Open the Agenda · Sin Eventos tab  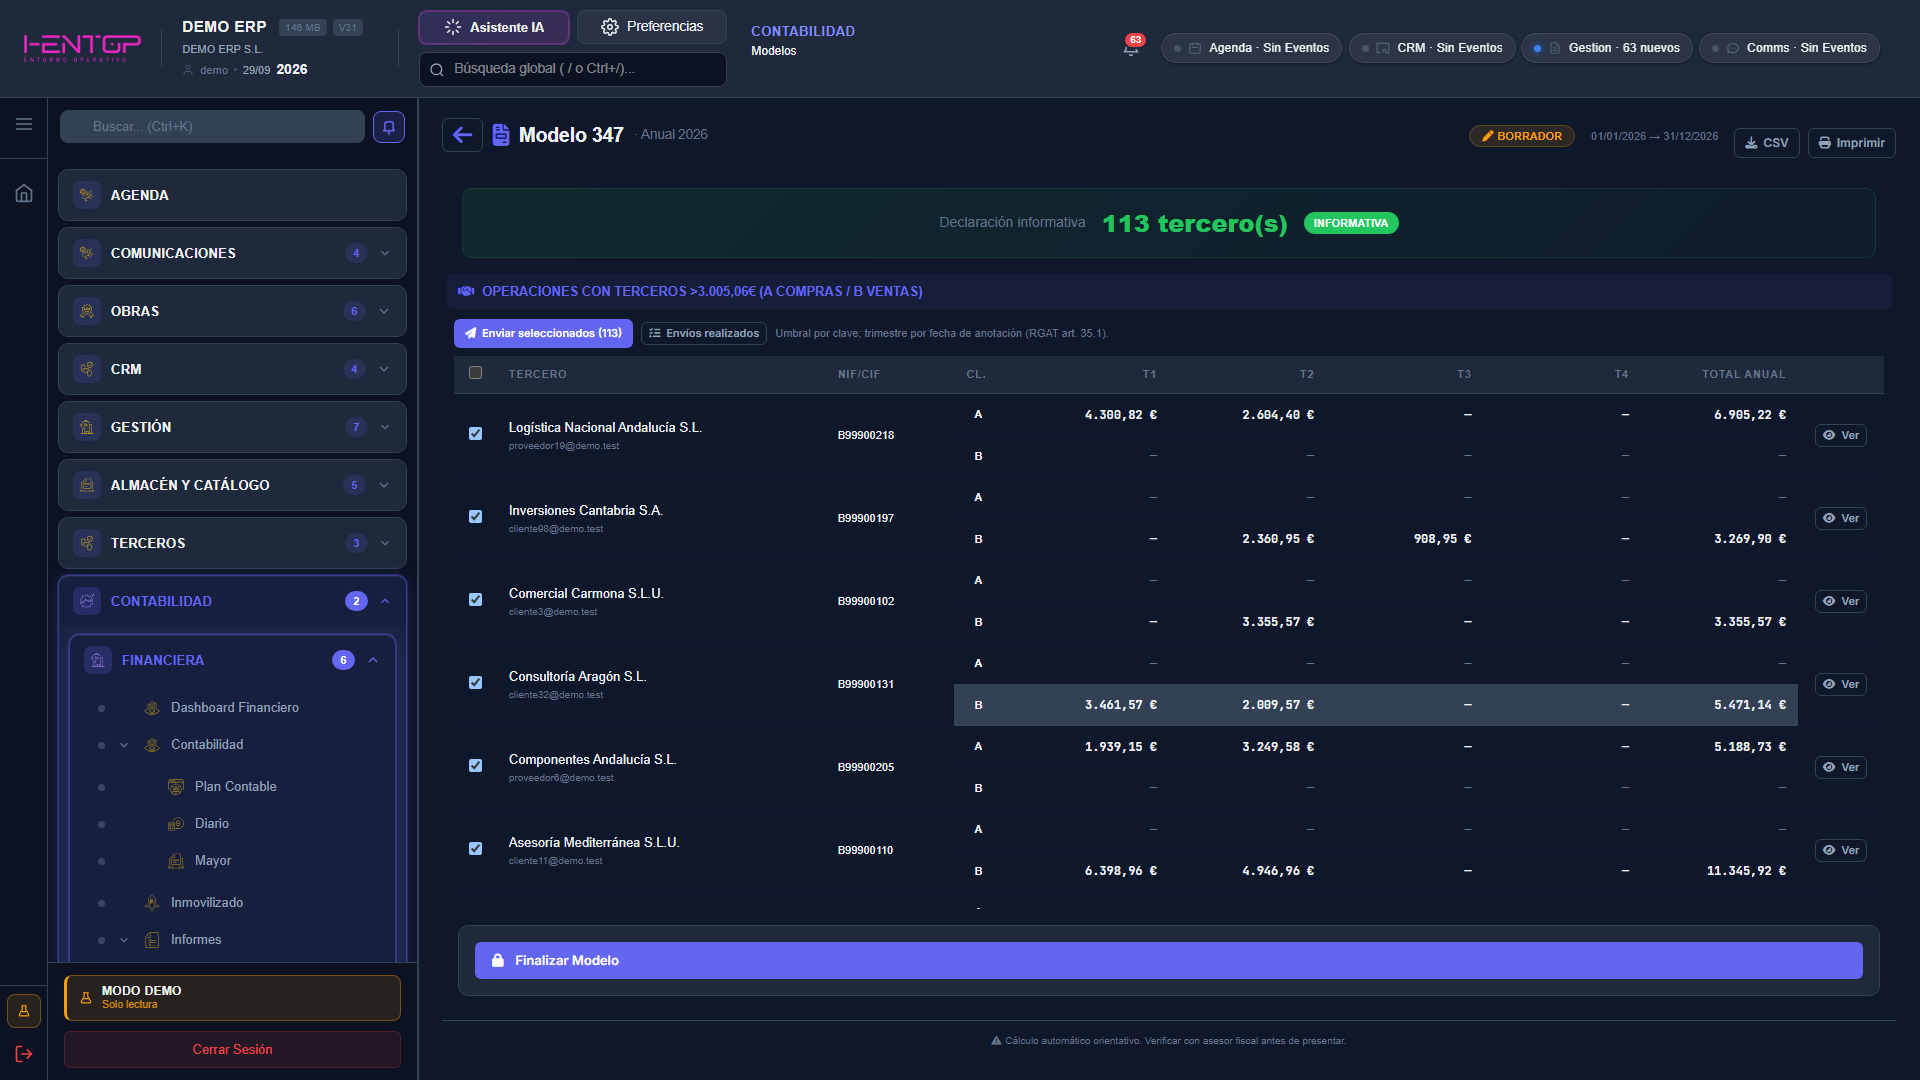tap(1252, 48)
